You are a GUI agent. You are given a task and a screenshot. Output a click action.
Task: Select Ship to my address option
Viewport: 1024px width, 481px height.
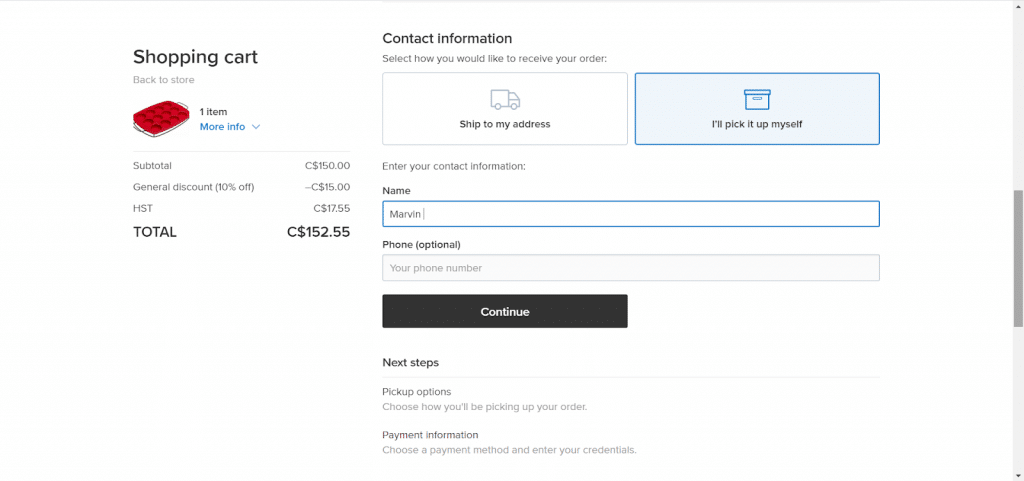pyautogui.click(x=505, y=108)
